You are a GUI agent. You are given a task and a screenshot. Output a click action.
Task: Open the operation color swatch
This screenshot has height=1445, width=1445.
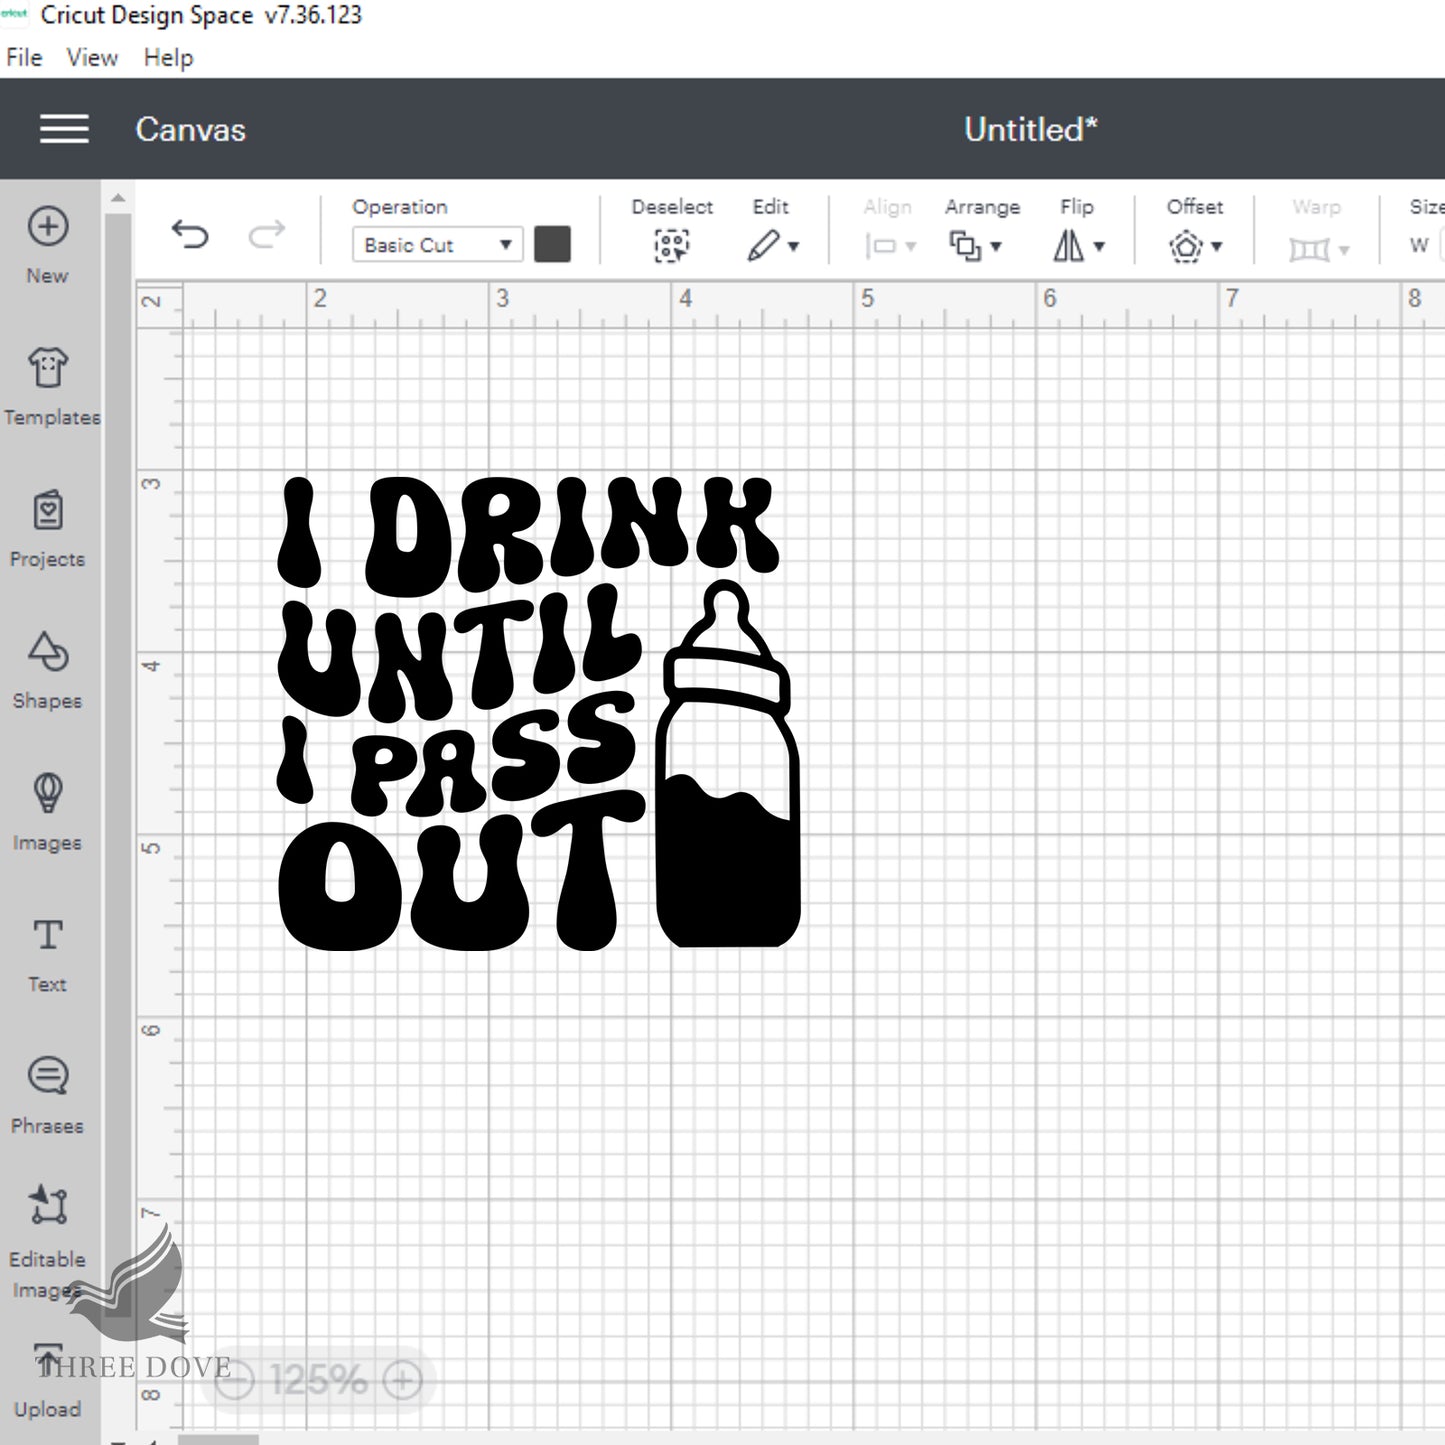[552, 245]
